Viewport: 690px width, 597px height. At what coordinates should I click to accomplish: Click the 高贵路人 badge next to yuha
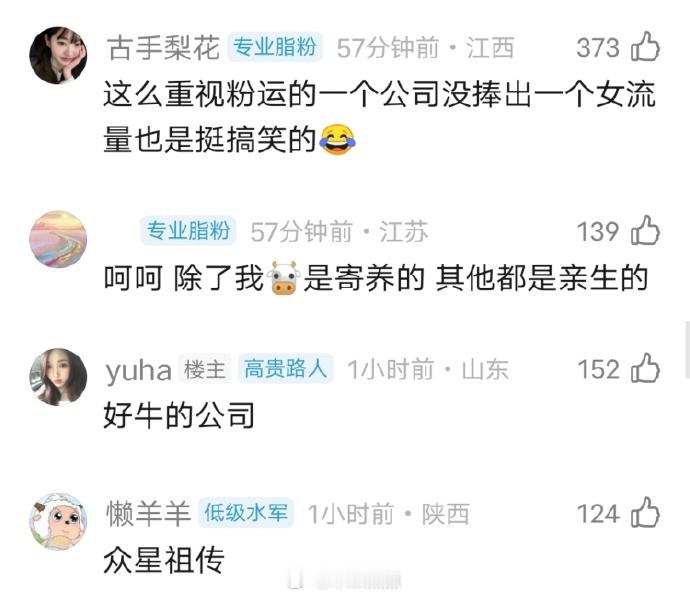286,368
